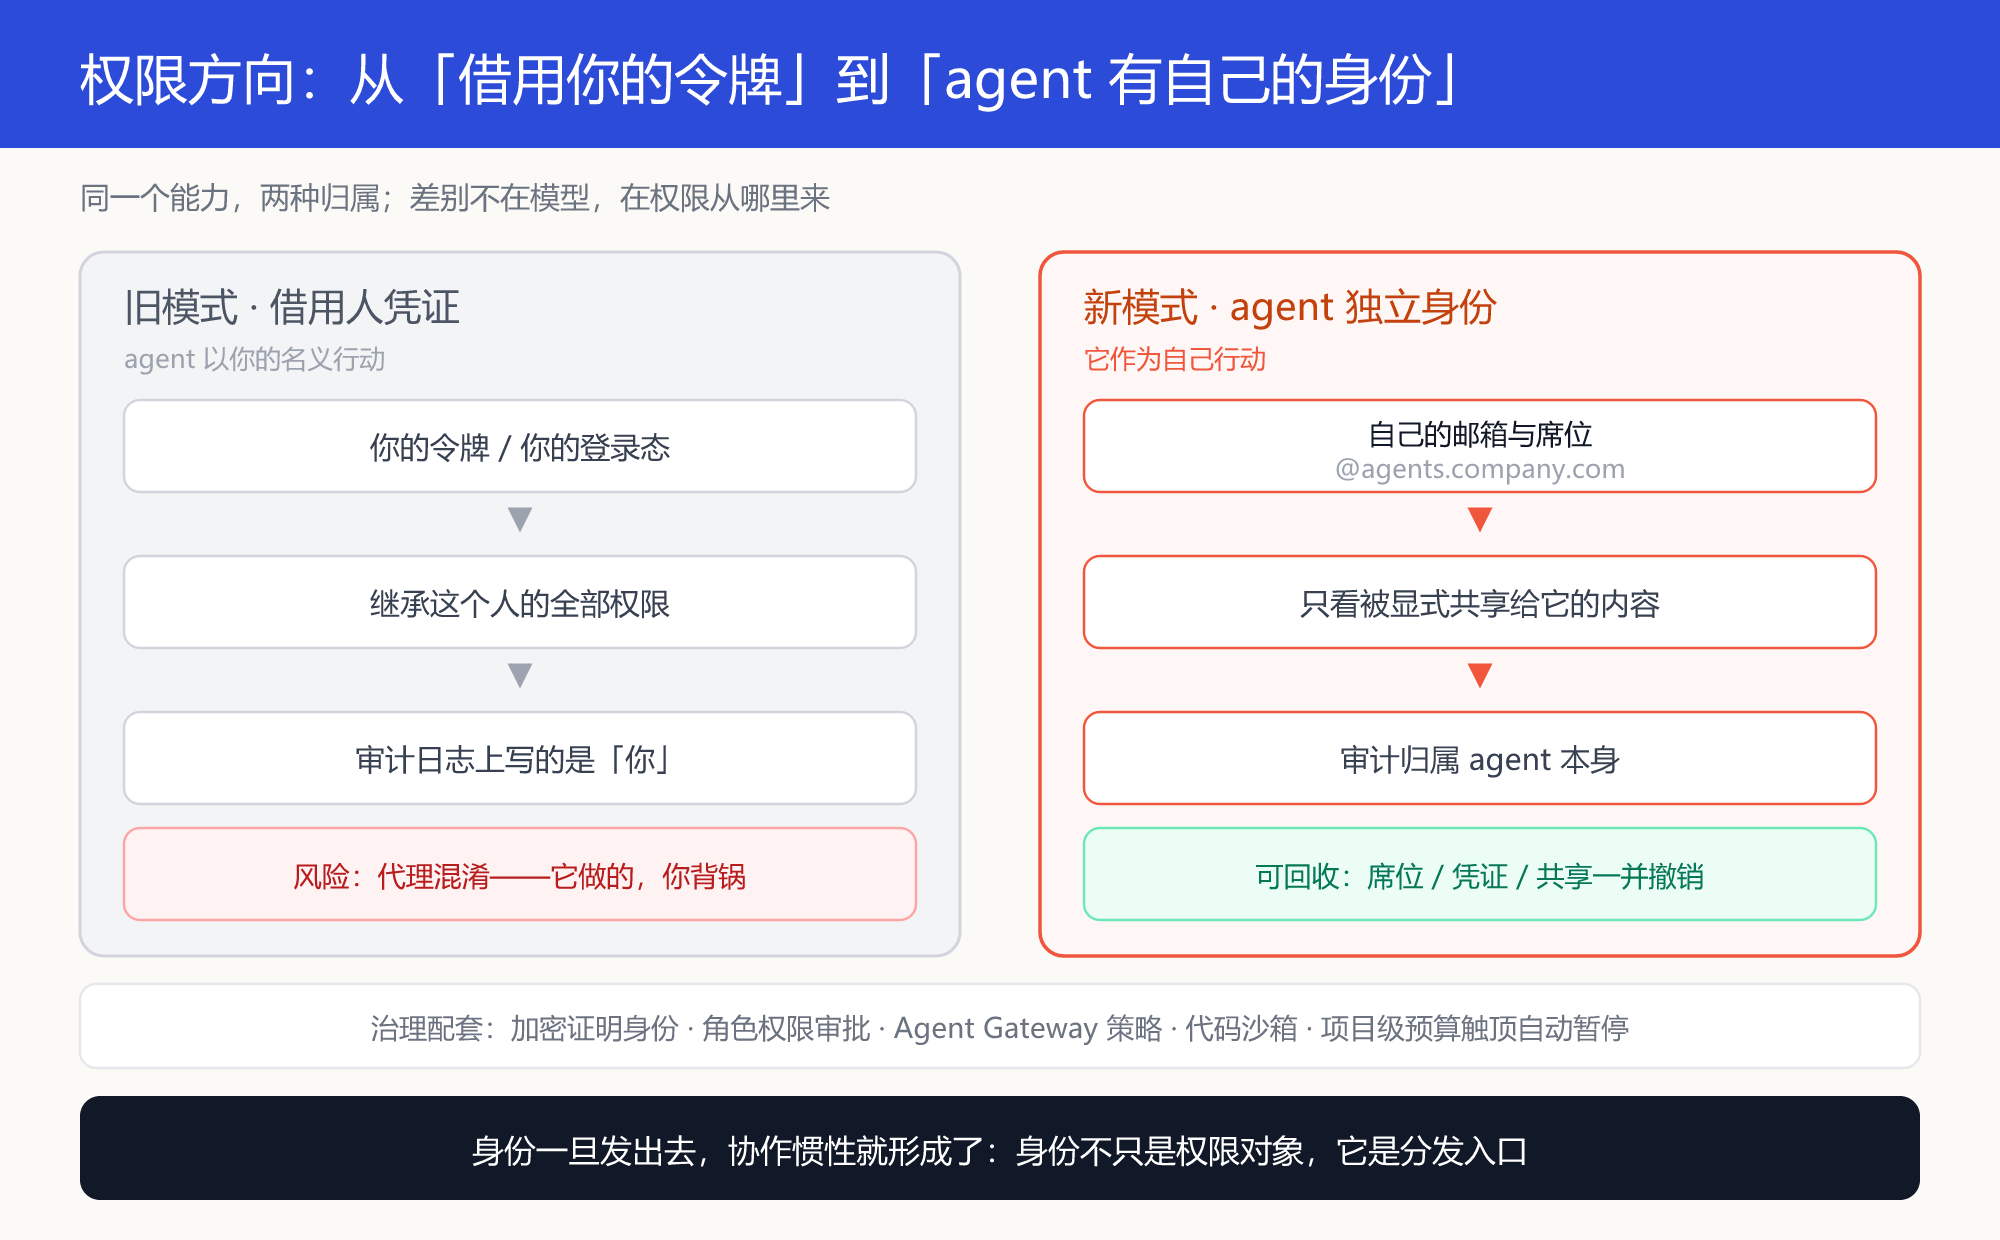Click the red arrow below 只看被显式共享 box
Image resolution: width=2000 pixels, height=1240 pixels.
point(1480,675)
